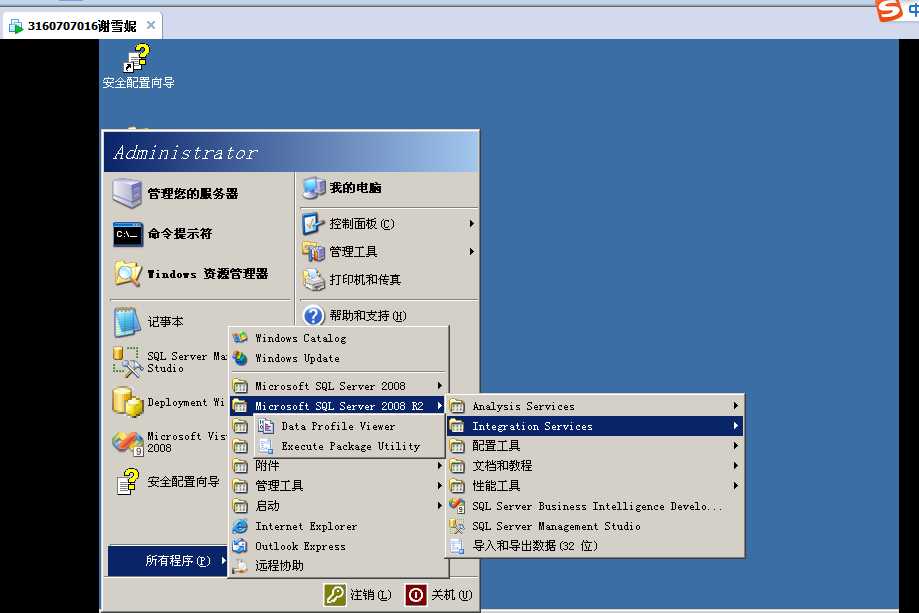Select Microsoft SQL Server 2008 R2 menu entry
Viewport: 919px width, 613px height.
coord(338,406)
